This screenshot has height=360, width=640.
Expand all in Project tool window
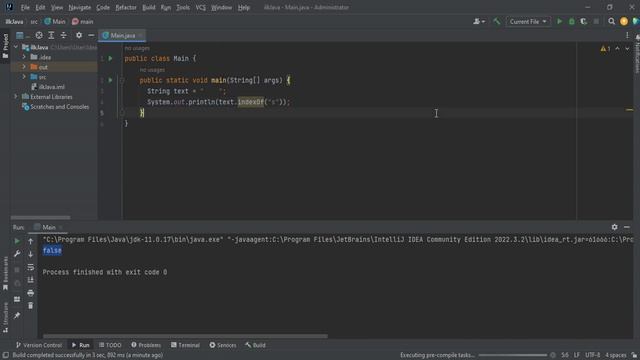coord(51,36)
